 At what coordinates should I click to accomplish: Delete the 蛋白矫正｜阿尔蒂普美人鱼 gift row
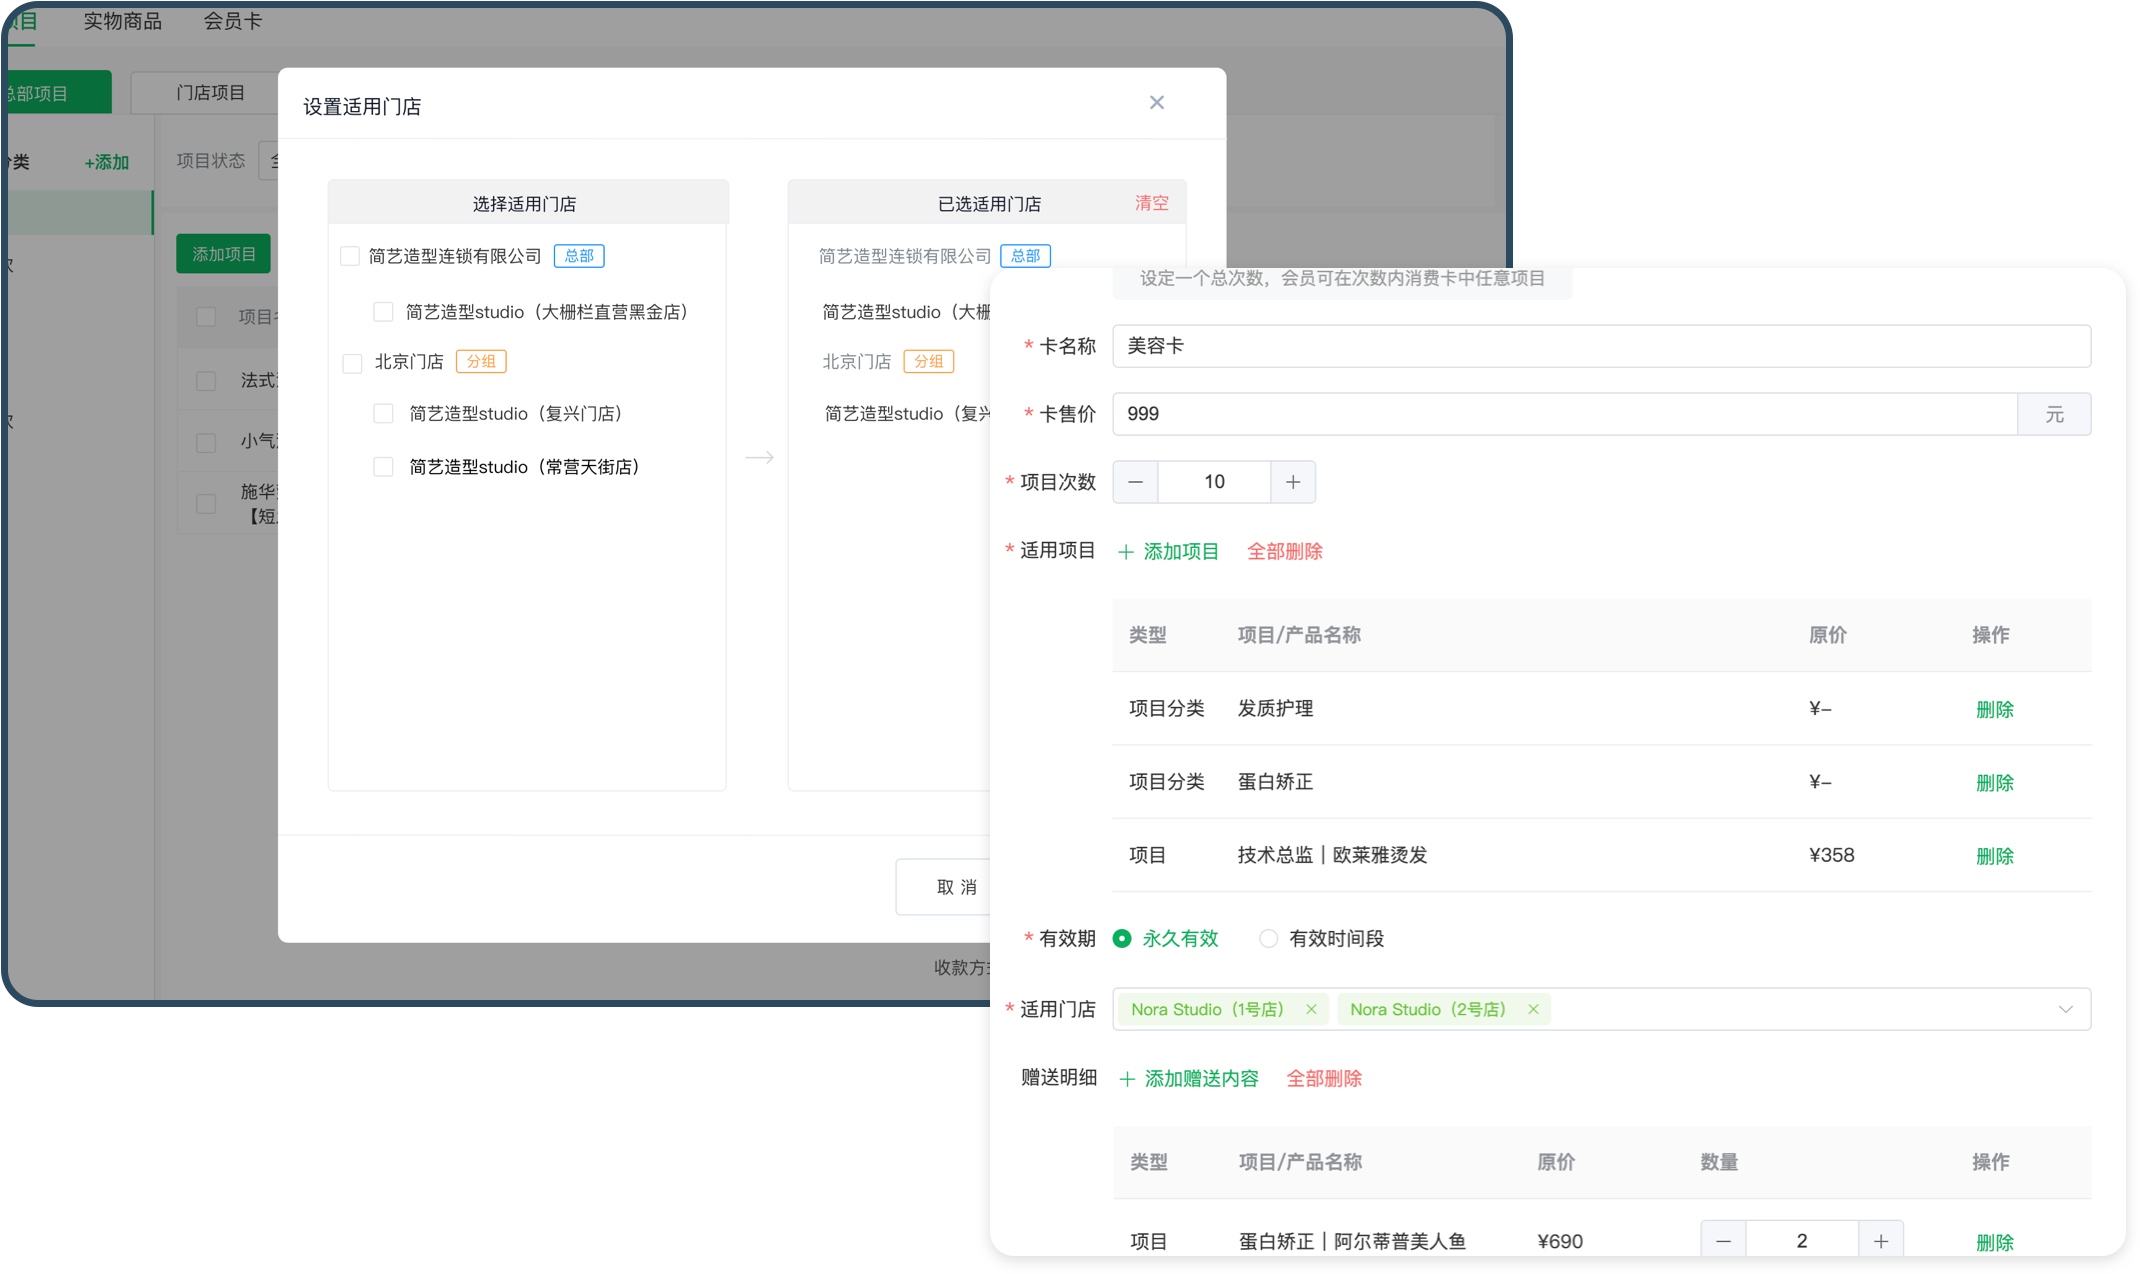point(1994,1242)
